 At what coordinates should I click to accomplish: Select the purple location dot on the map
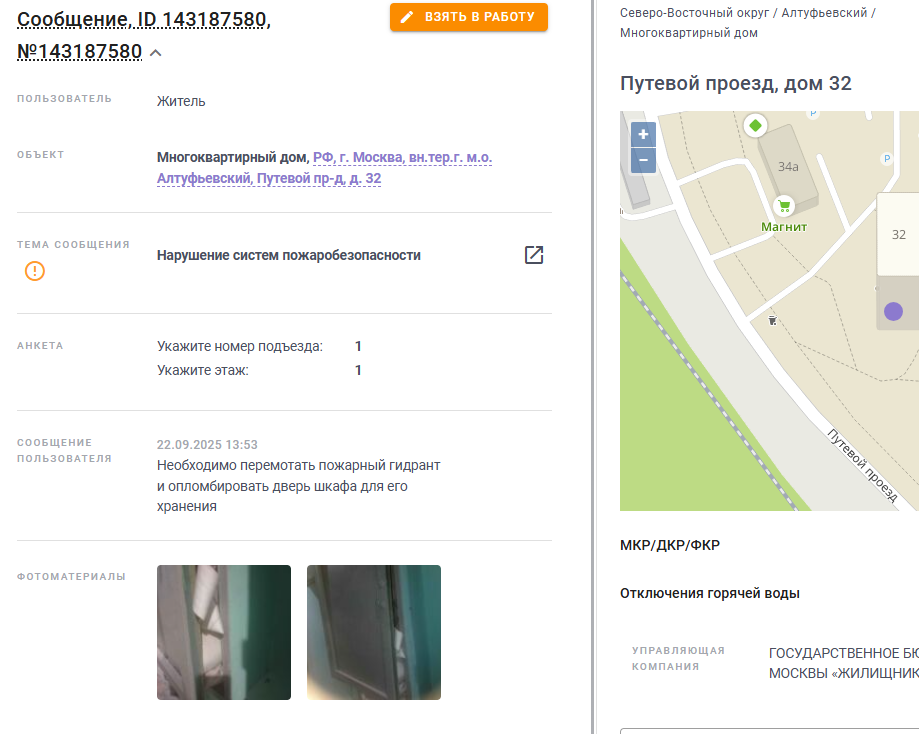(893, 311)
